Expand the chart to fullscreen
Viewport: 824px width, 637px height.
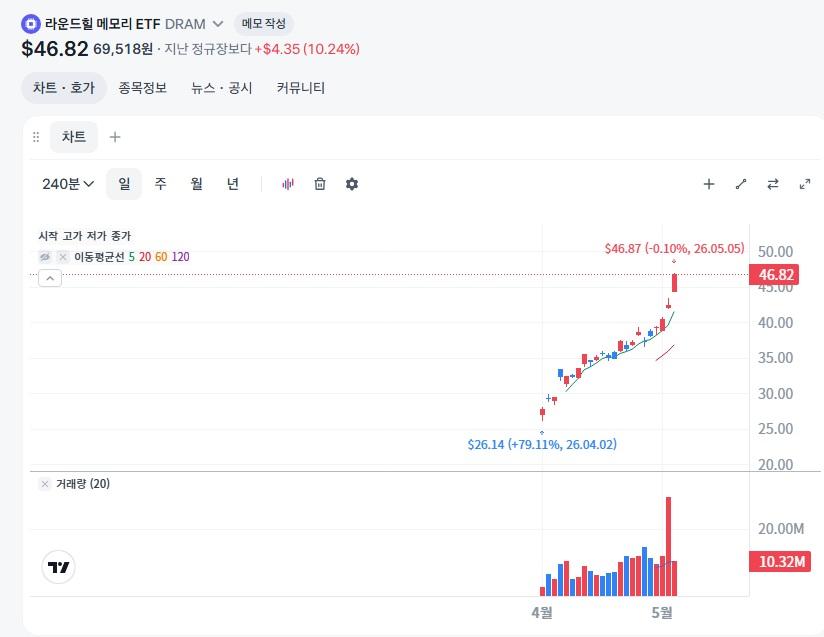[805, 184]
